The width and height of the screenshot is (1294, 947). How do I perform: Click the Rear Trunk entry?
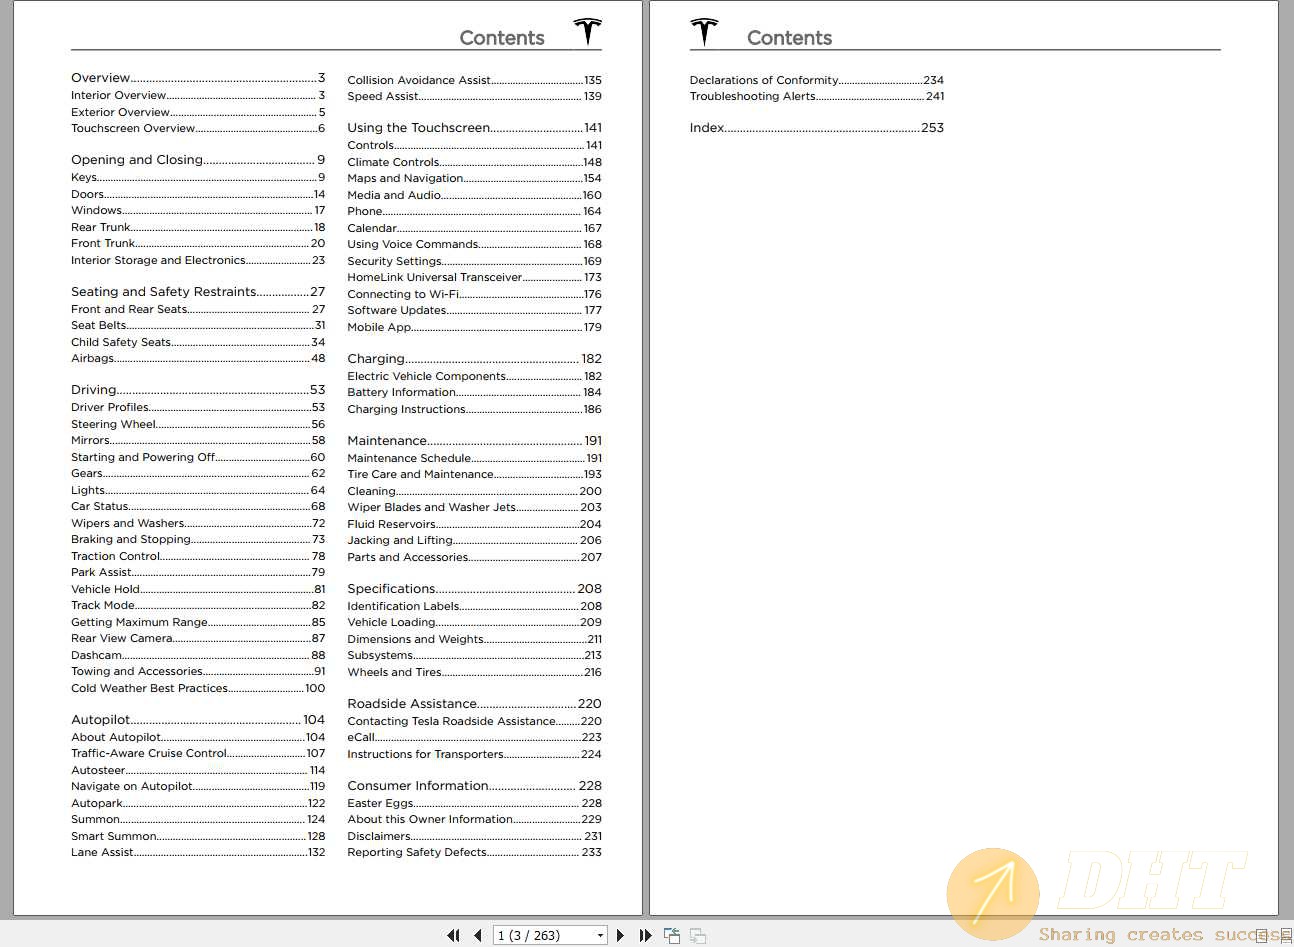click(x=198, y=227)
